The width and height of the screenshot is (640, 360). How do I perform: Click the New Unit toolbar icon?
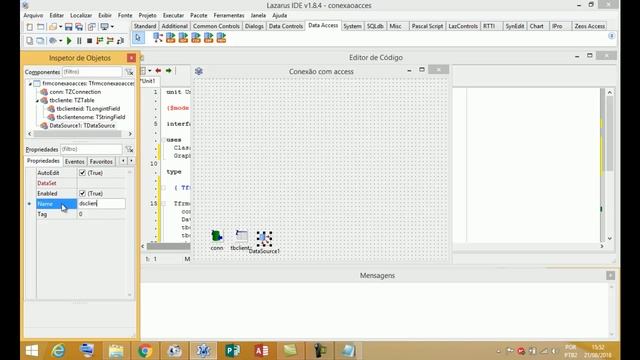pos(29,27)
